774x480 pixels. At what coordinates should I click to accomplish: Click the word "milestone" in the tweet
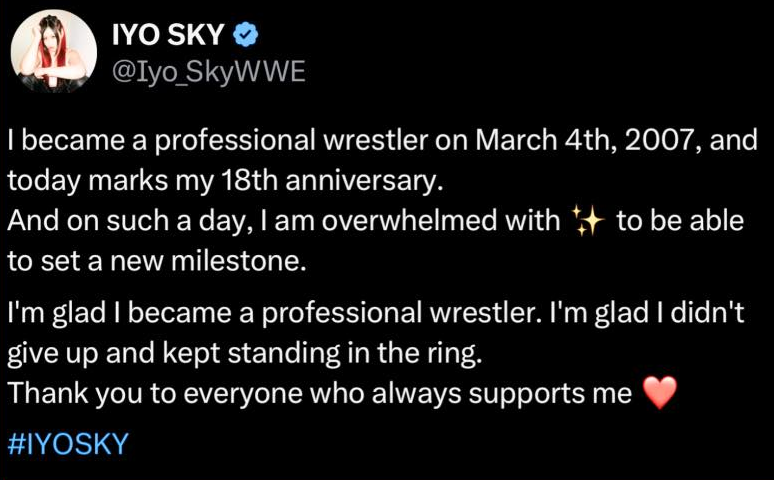pyautogui.click(x=236, y=261)
